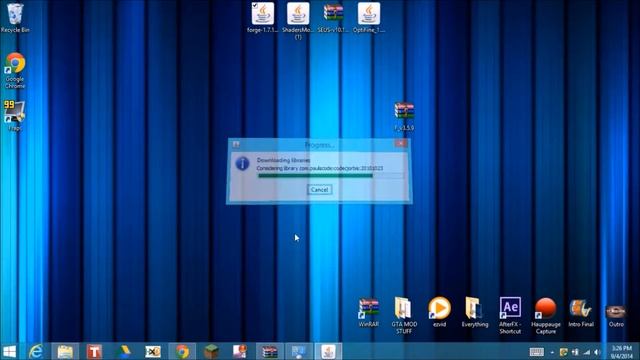The height and width of the screenshot is (360, 640).
Task: Open the taskbar icon right of Google Drive
Action: point(153,351)
